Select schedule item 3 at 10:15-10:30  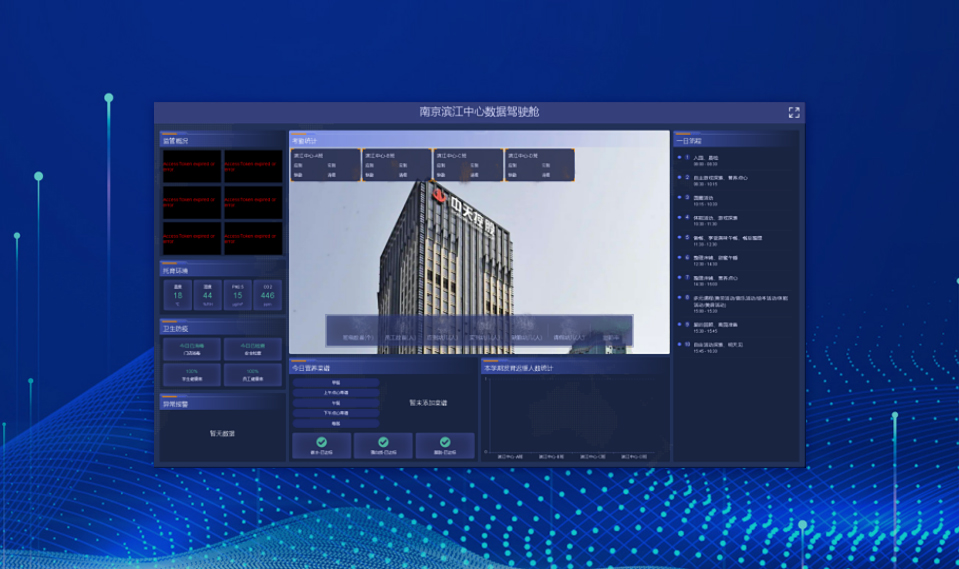point(734,201)
